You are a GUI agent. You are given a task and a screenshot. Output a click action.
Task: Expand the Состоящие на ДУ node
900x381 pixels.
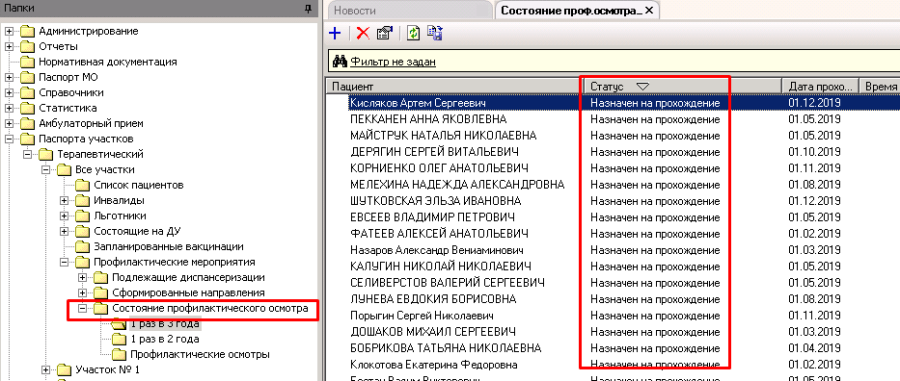coord(64,232)
